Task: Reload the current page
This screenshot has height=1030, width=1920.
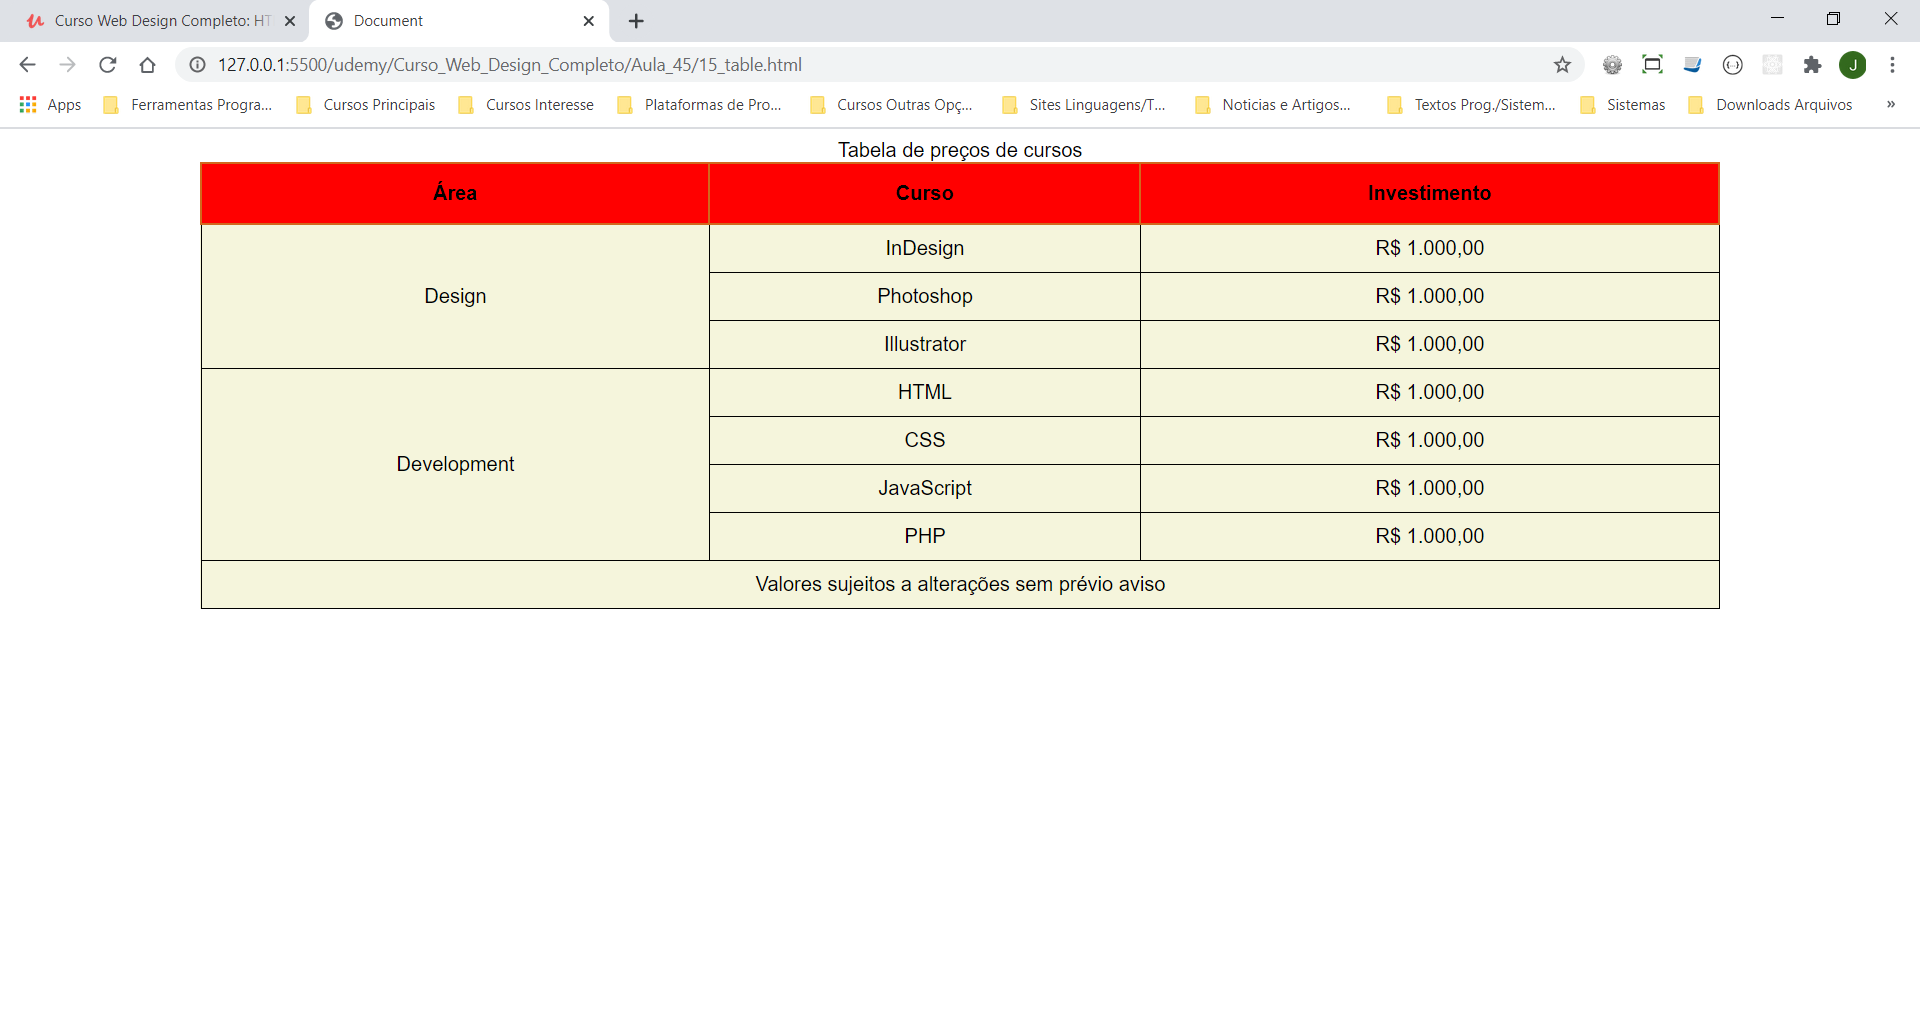Action: click(107, 65)
